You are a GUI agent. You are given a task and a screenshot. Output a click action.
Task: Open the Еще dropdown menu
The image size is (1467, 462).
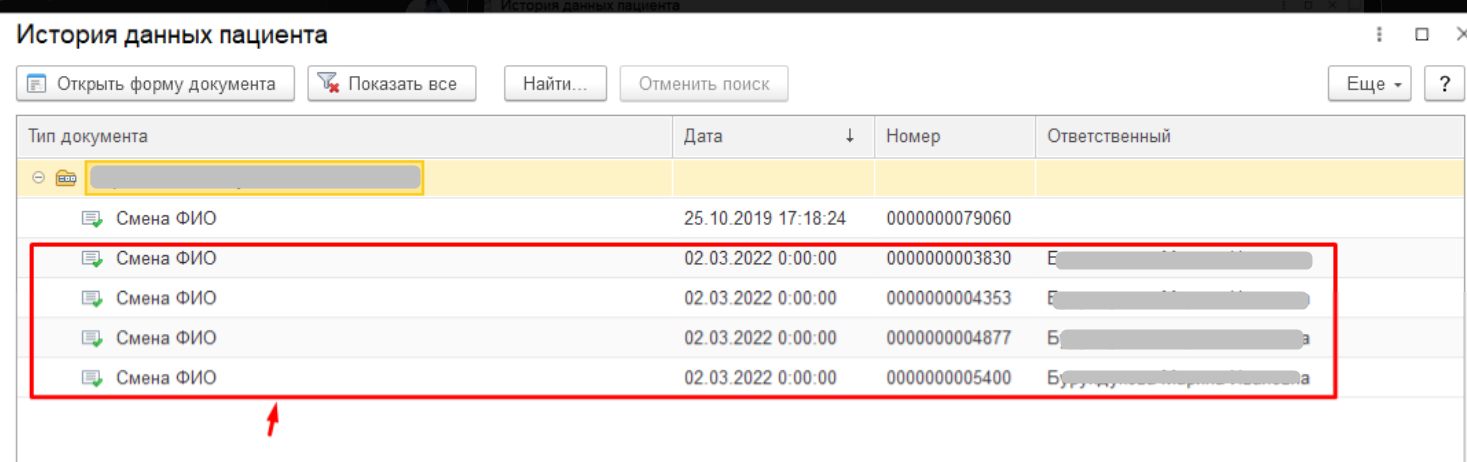[1368, 84]
